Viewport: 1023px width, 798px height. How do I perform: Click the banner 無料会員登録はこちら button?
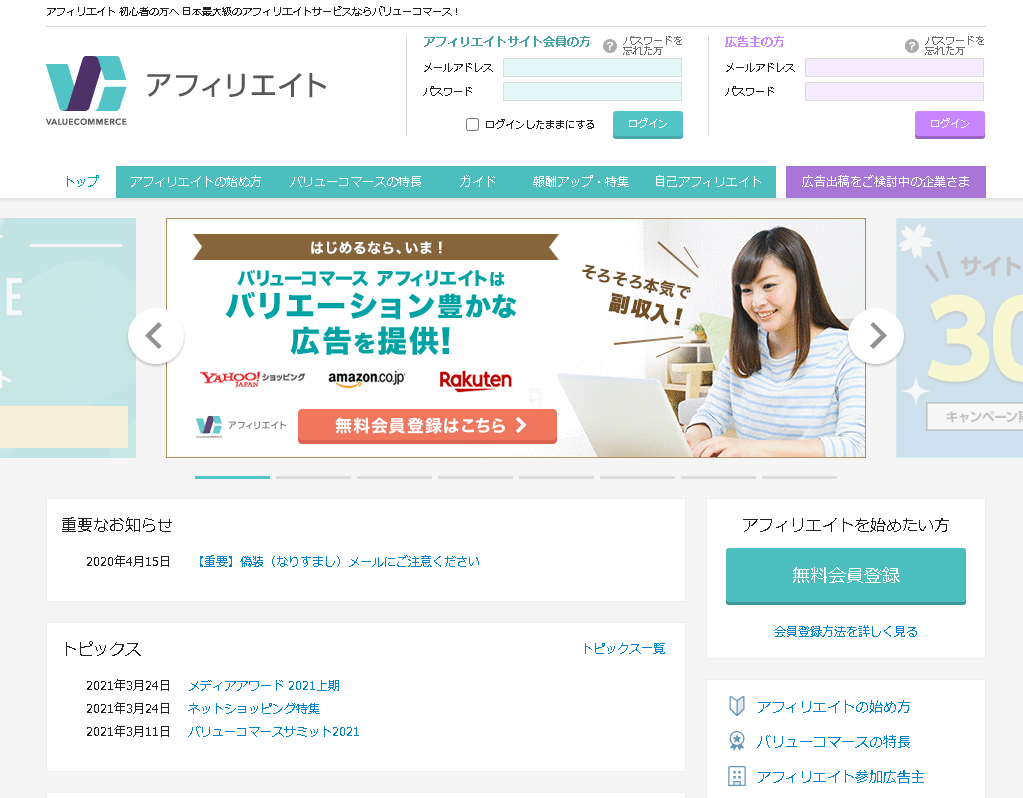427,426
